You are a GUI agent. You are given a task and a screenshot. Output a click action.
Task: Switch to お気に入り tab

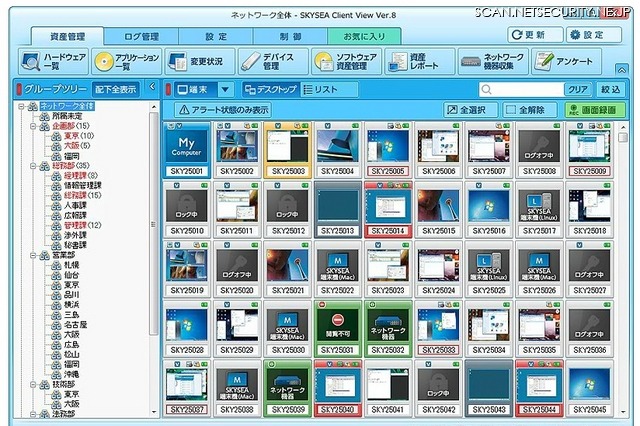364,37
